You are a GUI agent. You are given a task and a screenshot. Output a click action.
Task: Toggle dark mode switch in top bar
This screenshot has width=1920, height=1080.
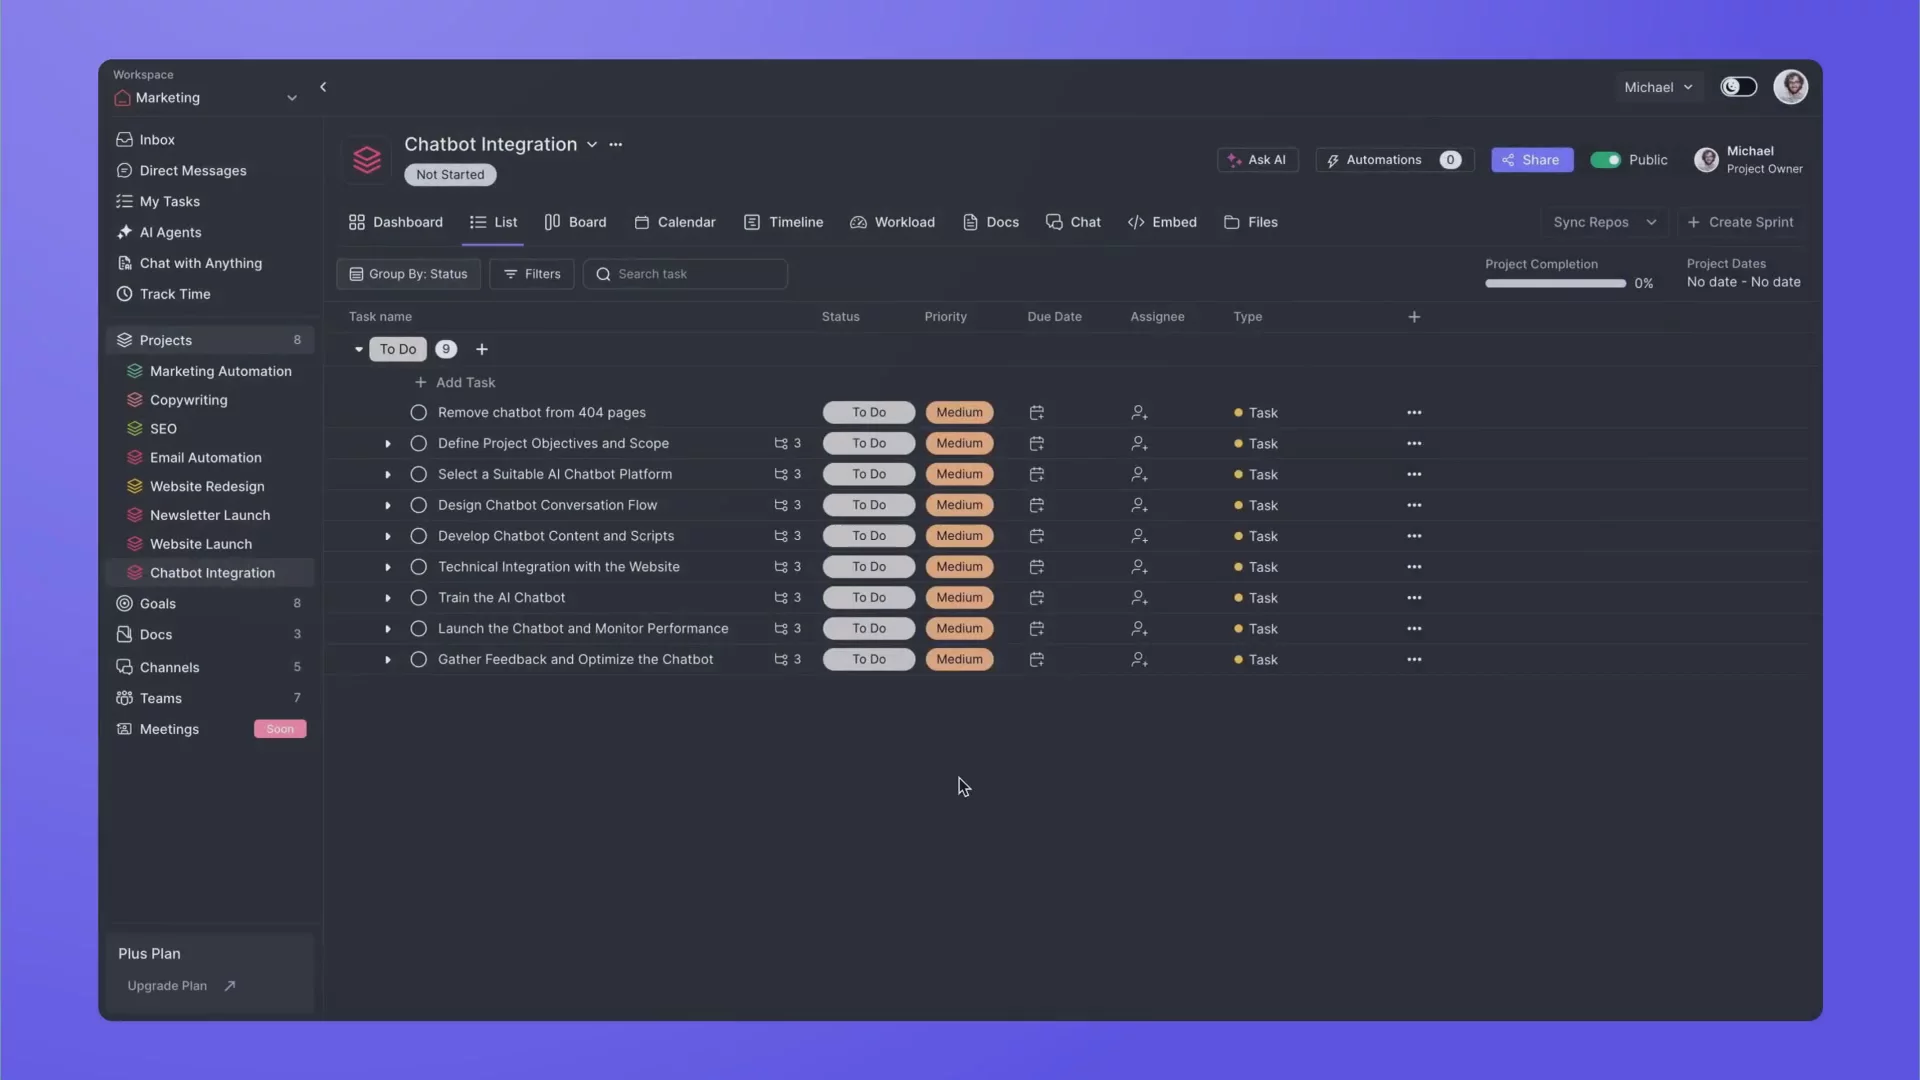click(x=1738, y=87)
